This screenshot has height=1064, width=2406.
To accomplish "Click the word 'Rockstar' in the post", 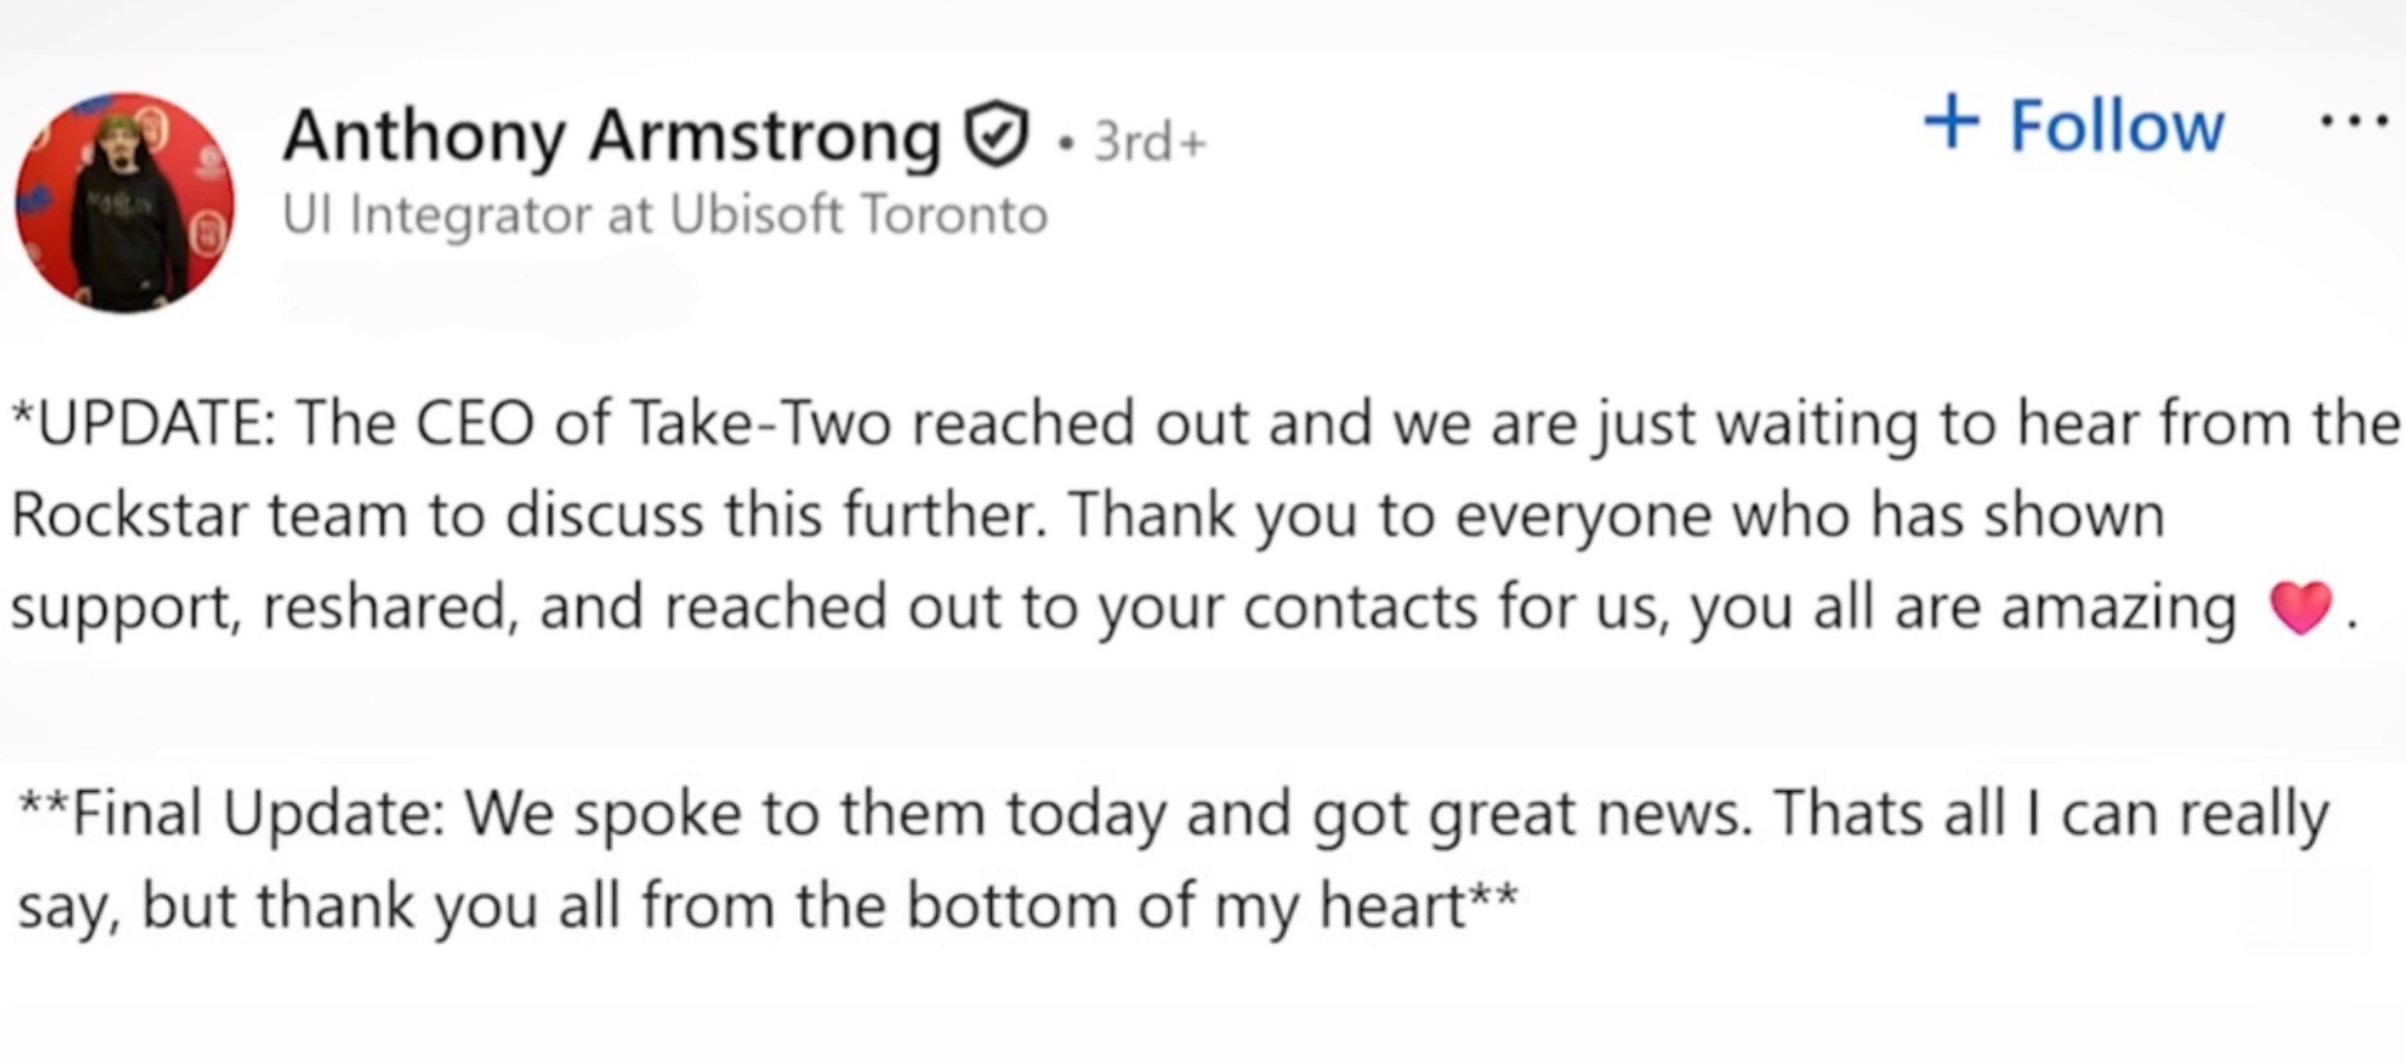I will point(128,515).
